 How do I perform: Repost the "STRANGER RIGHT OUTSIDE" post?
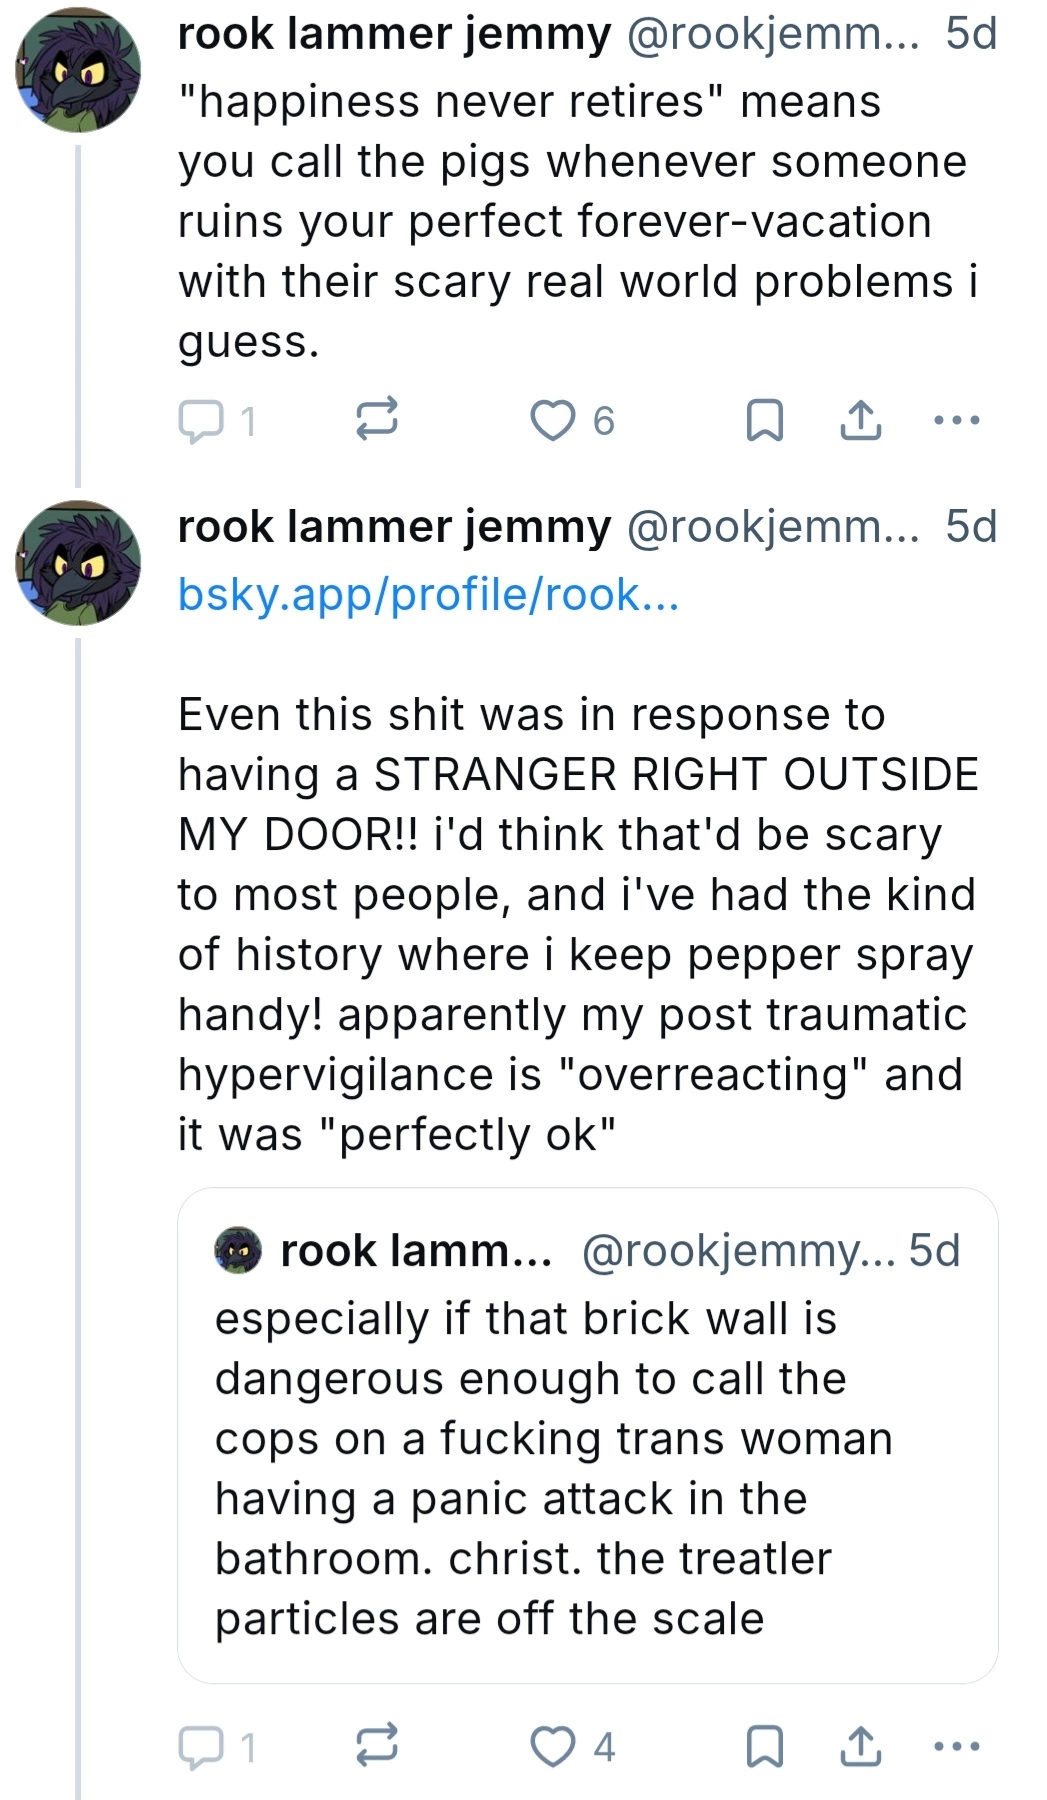click(x=378, y=1746)
